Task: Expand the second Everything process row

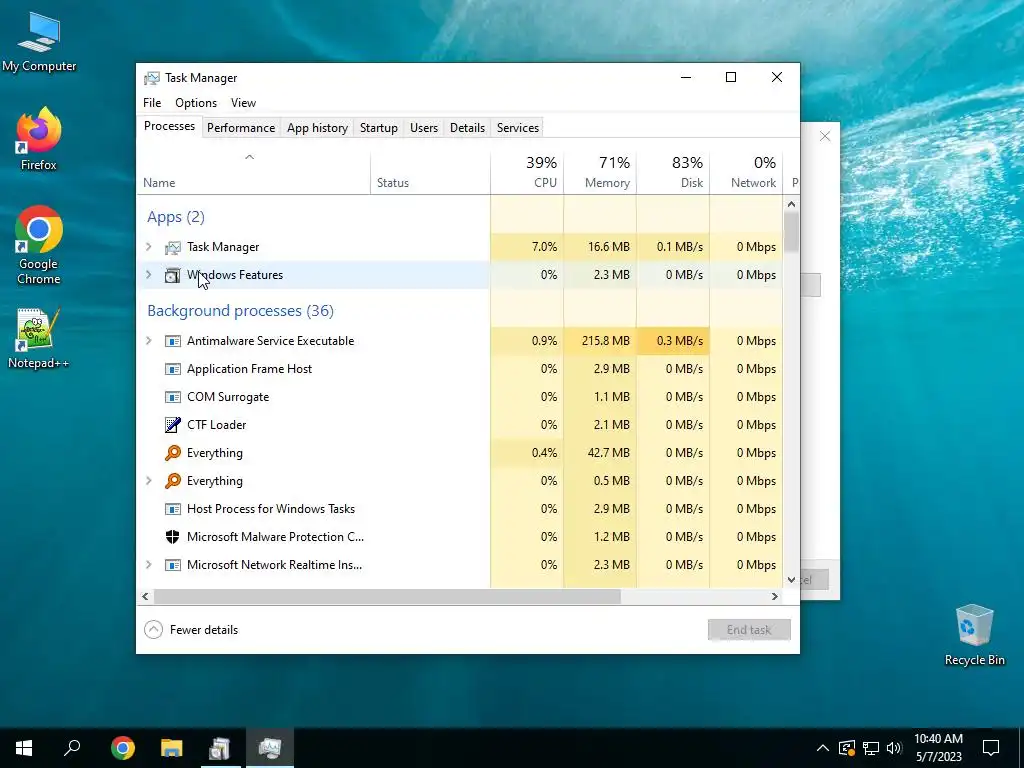Action: [x=149, y=481]
